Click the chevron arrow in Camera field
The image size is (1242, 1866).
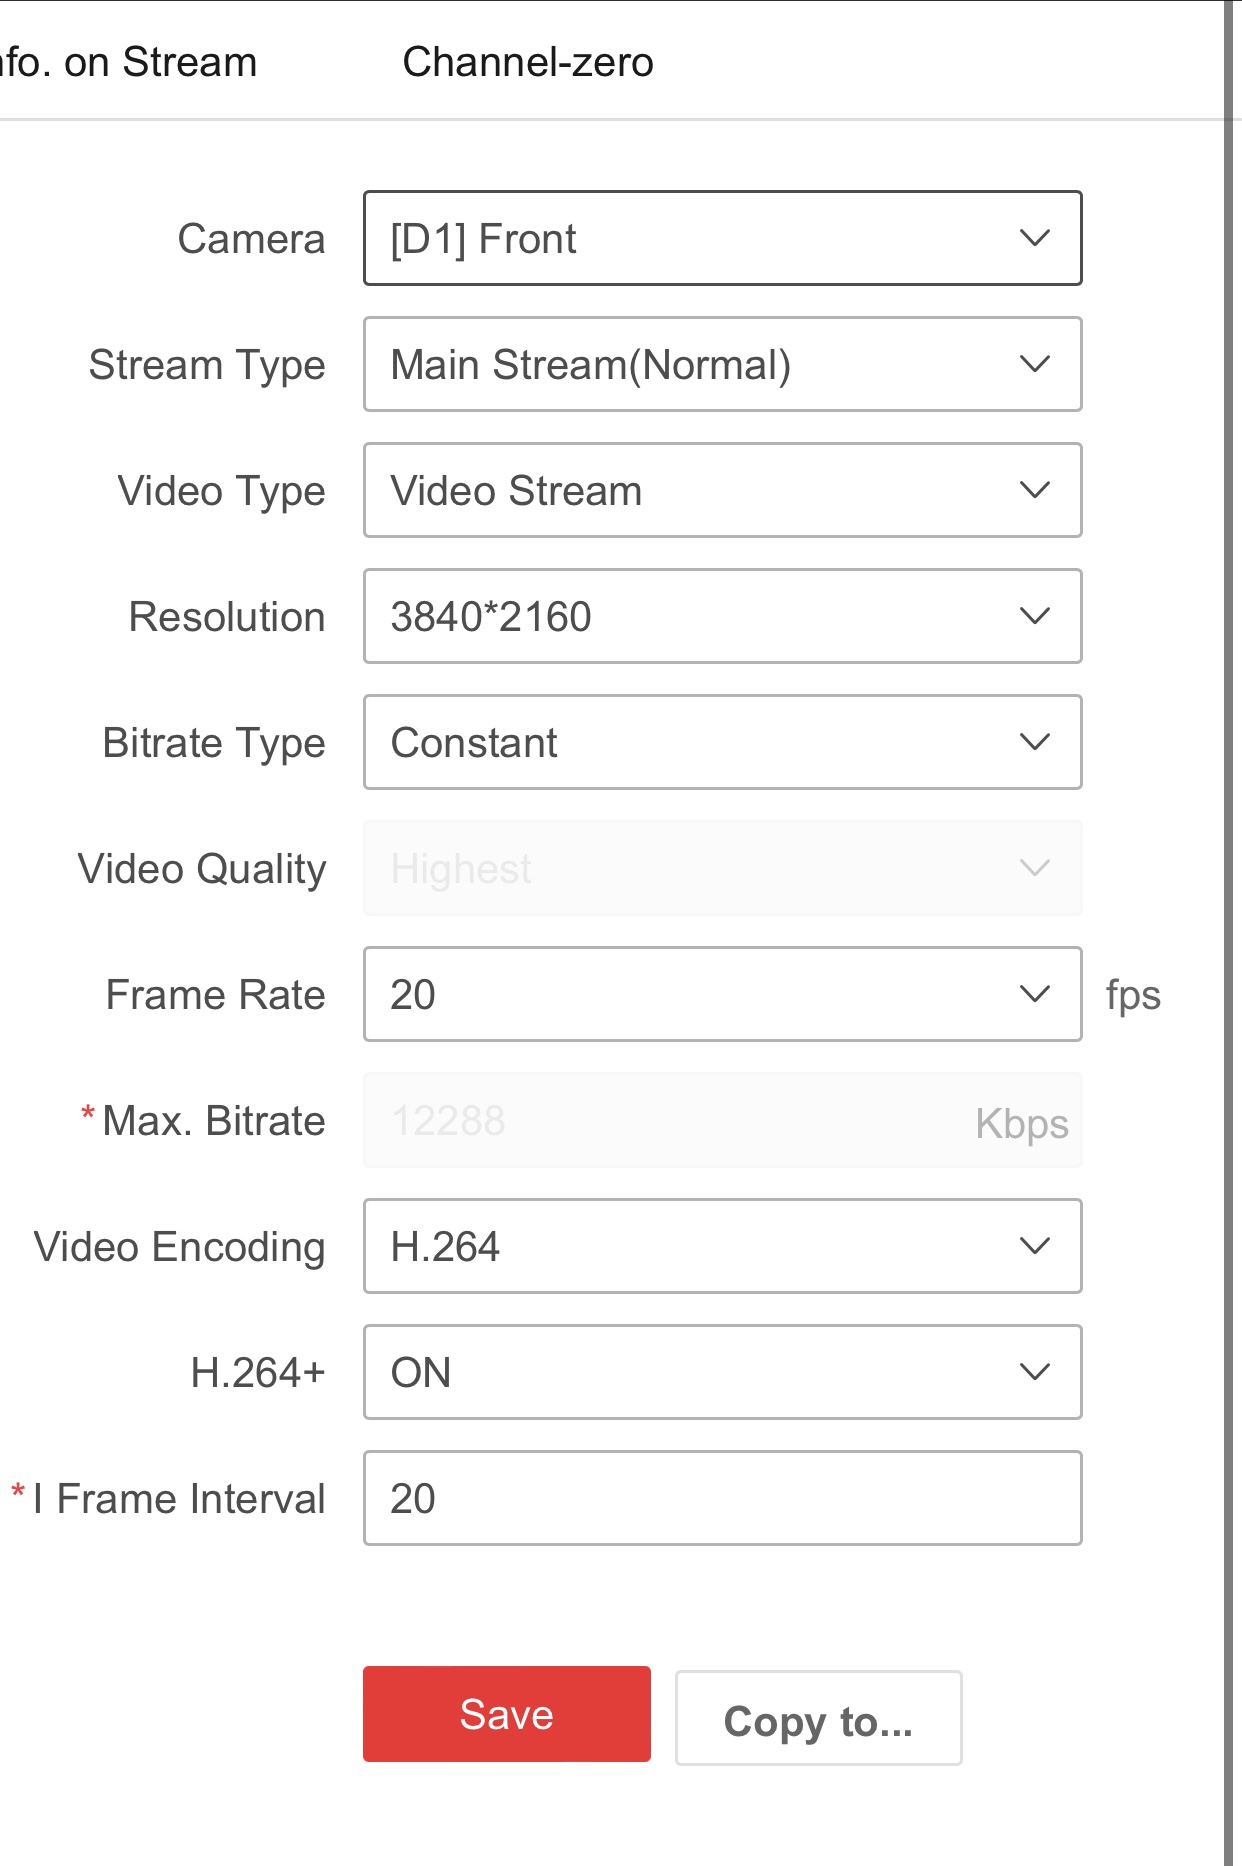click(x=1034, y=238)
